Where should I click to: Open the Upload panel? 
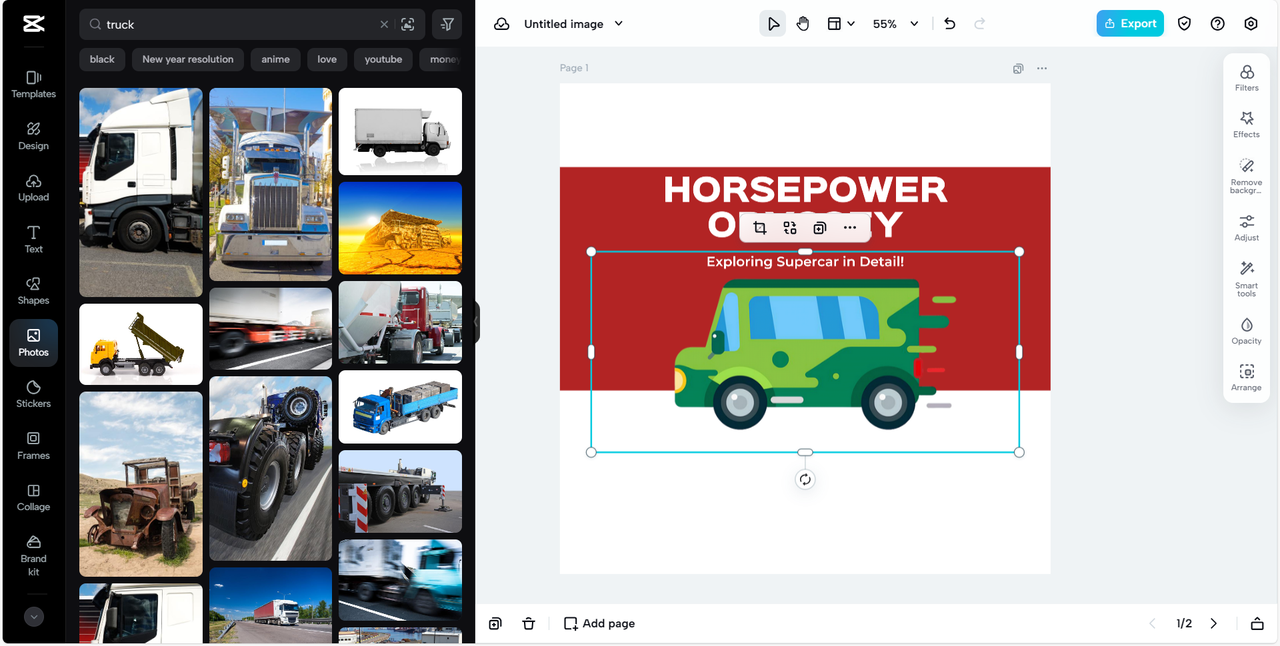click(33, 188)
